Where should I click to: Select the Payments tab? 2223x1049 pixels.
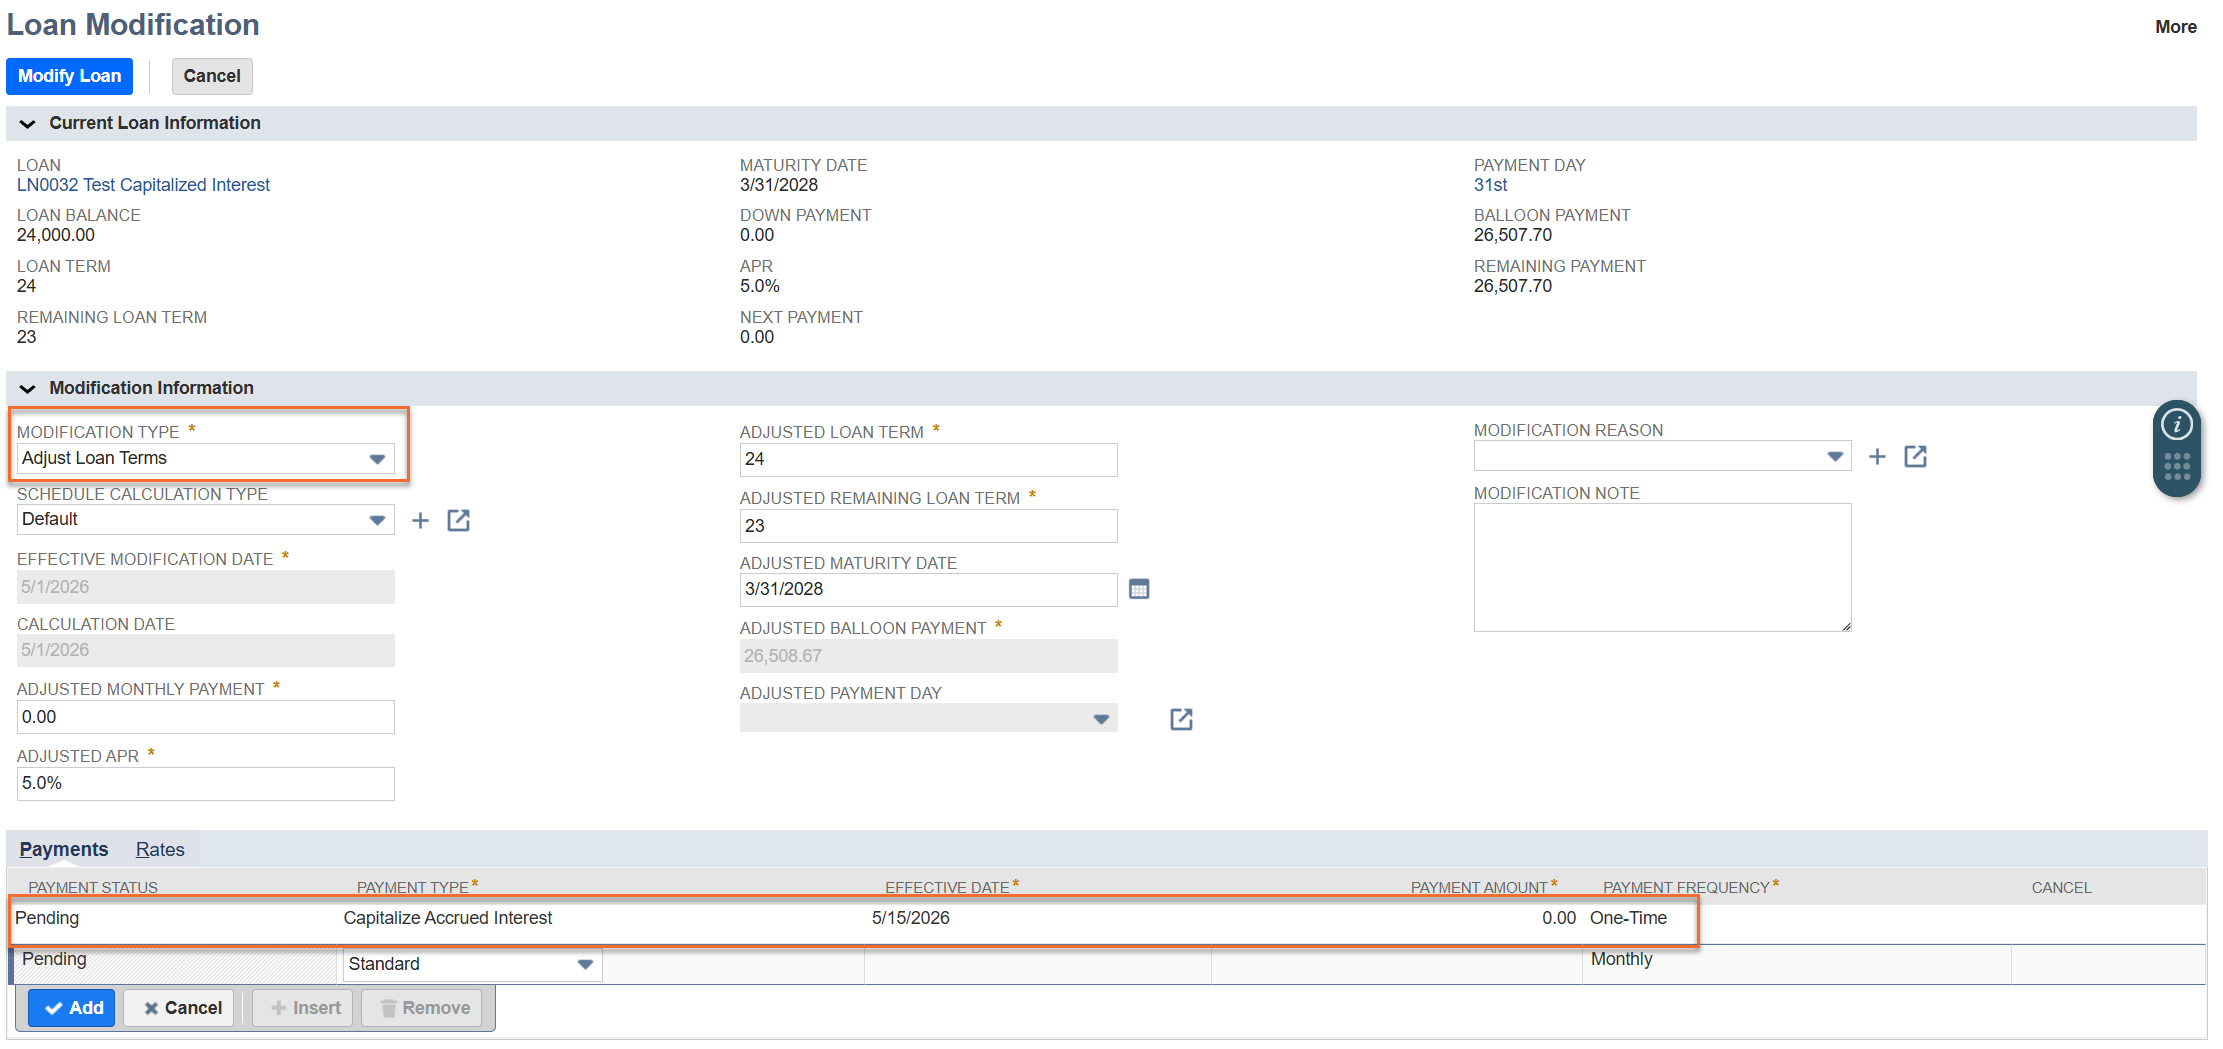tap(64, 849)
